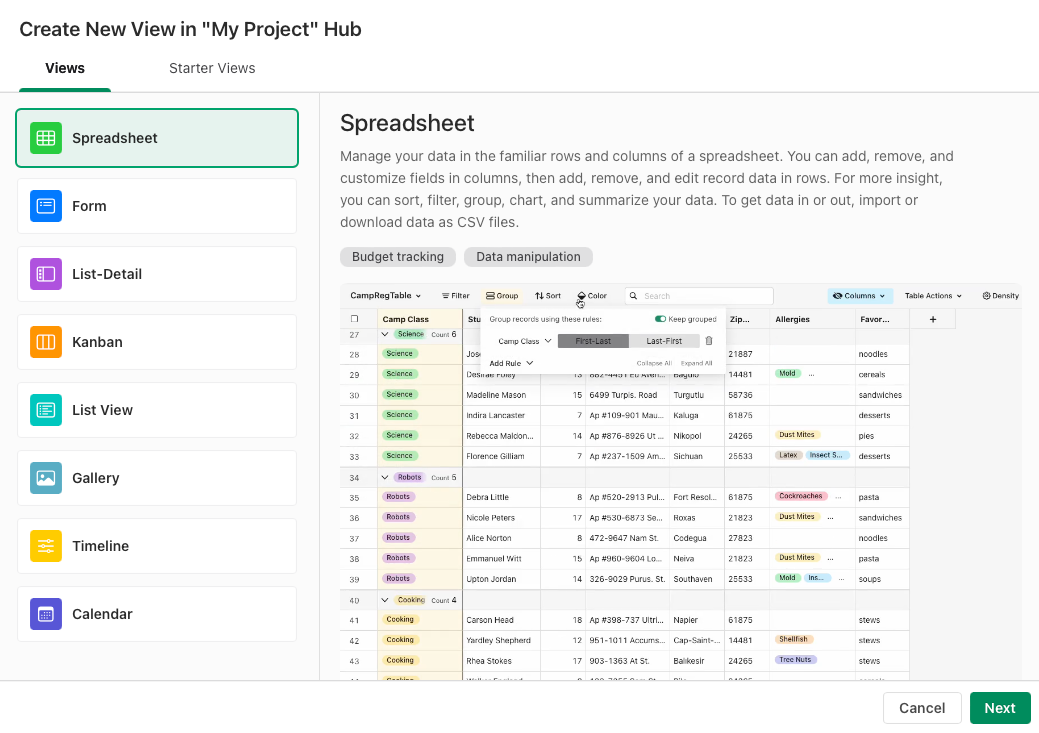Image resolution: width=1039 pixels, height=733 pixels.
Task: Choose the Form view icon
Action: 46,206
